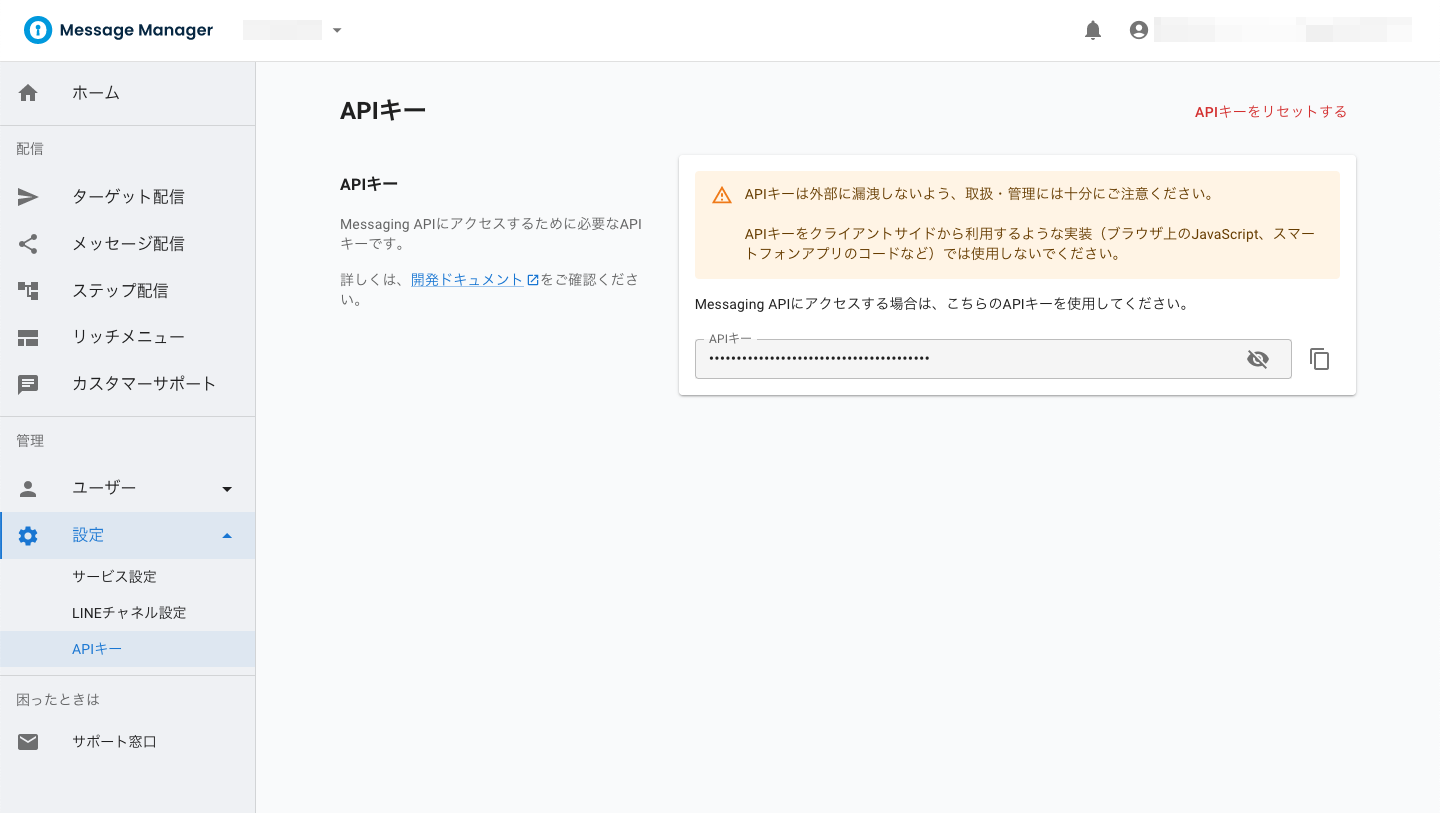The height and width of the screenshot is (813, 1440).
Task: Collapse the 設定 submenu arrow
Action: coord(227,535)
